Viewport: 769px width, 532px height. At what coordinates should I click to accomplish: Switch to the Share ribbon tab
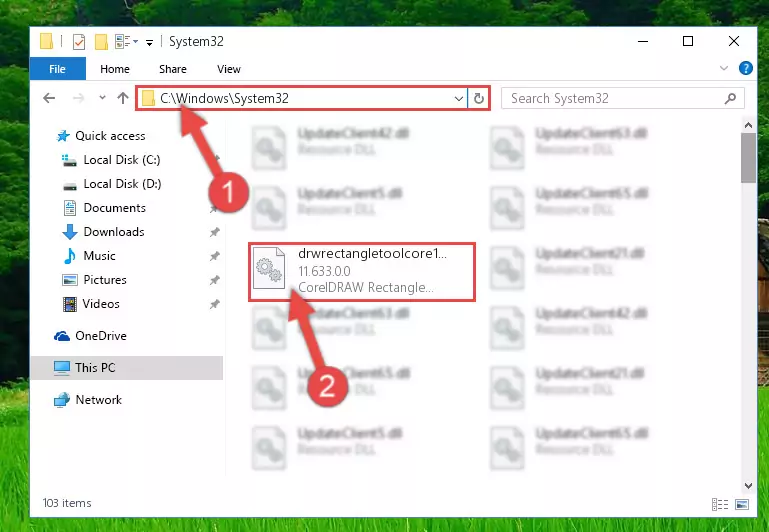pyautogui.click(x=173, y=69)
